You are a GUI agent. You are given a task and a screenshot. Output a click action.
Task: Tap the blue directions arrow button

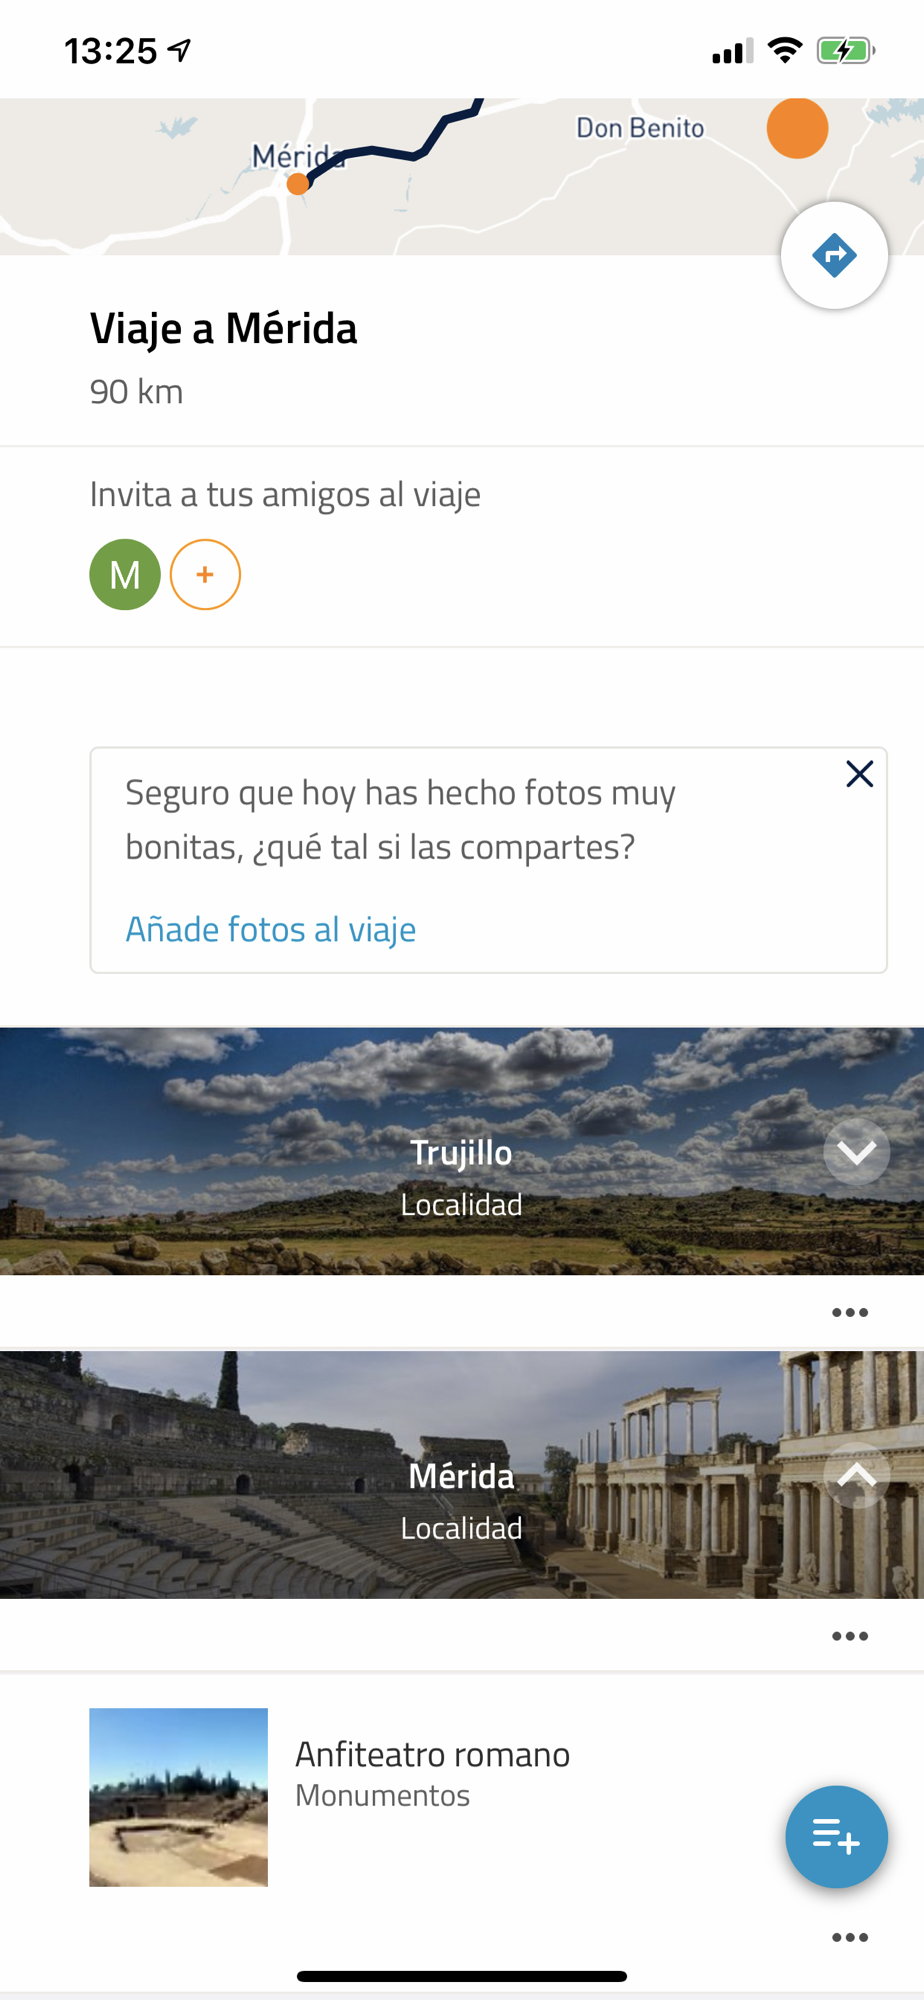click(x=834, y=256)
